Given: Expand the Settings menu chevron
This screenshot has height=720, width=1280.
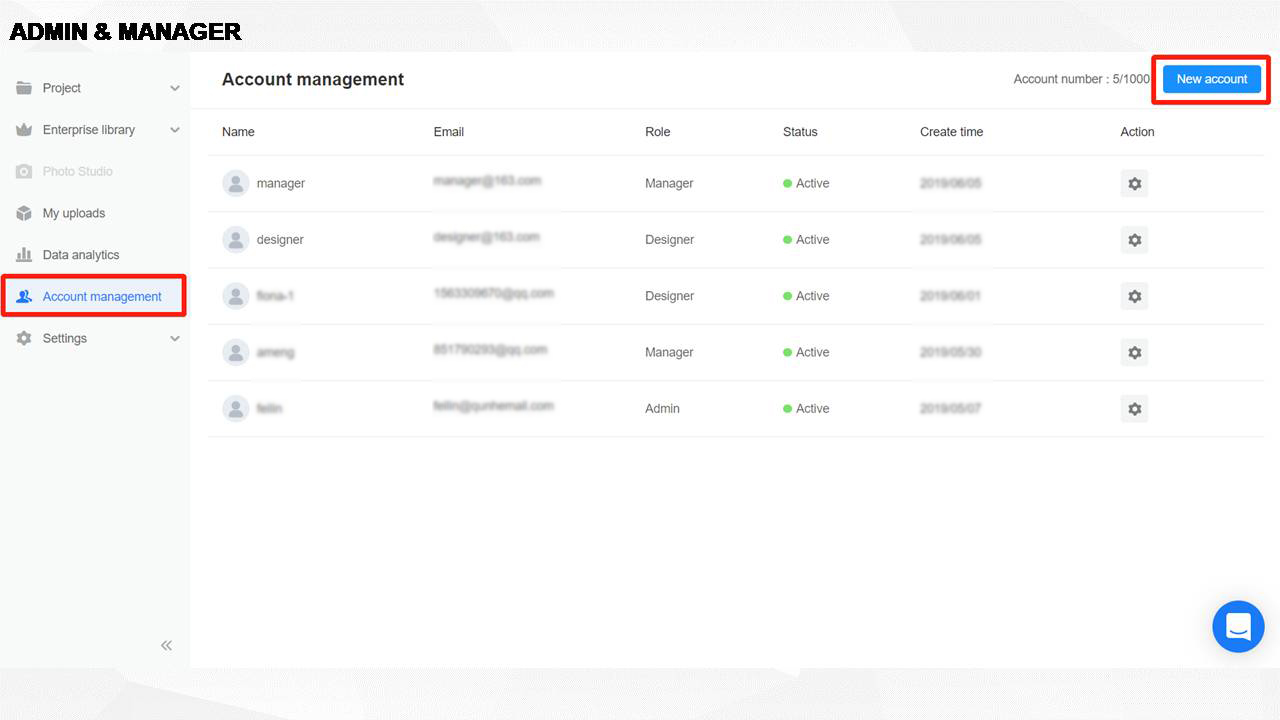Looking at the screenshot, I should point(175,338).
